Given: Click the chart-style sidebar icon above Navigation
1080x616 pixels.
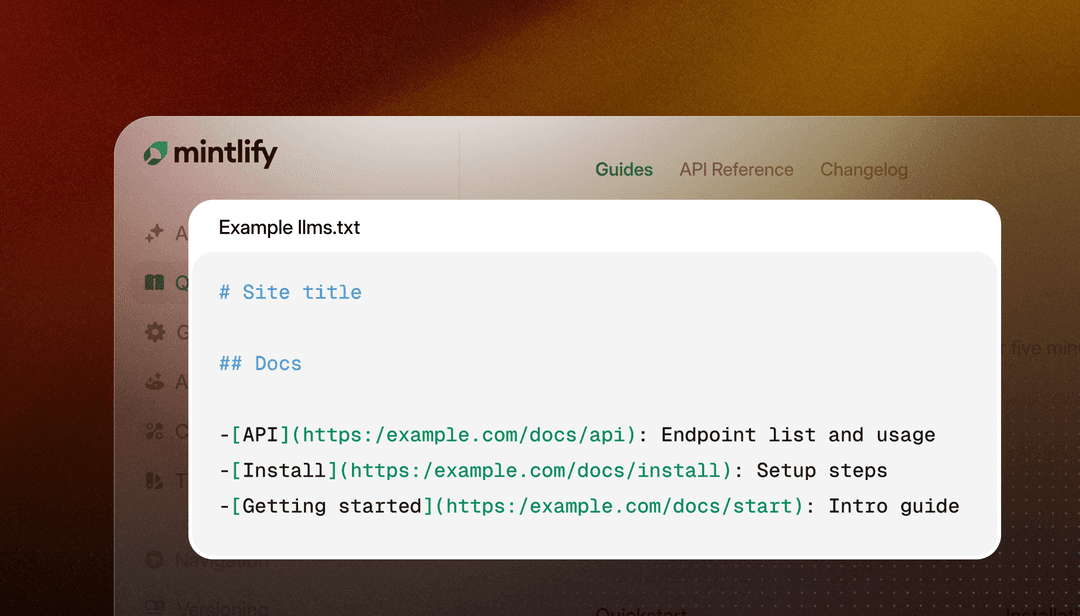Looking at the screenshot, I should coord(157,481).
